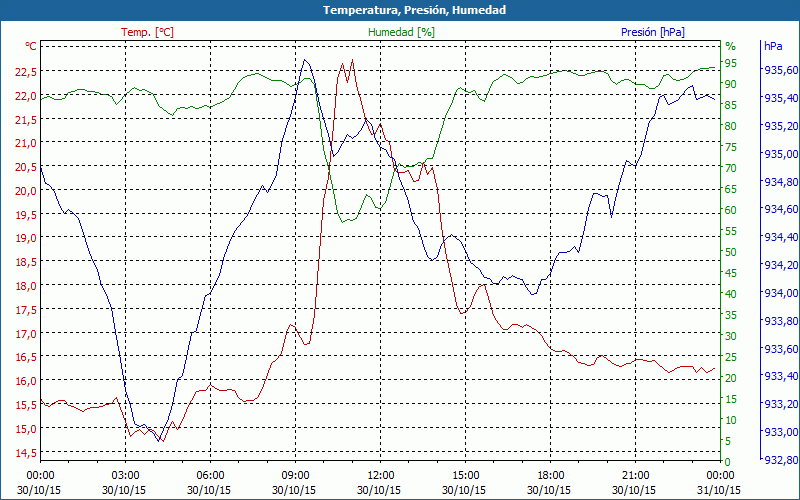This screenshot has height=500, width=800.
Task: Click the '15:00' time axis label
Action: (x=465, y=476)
